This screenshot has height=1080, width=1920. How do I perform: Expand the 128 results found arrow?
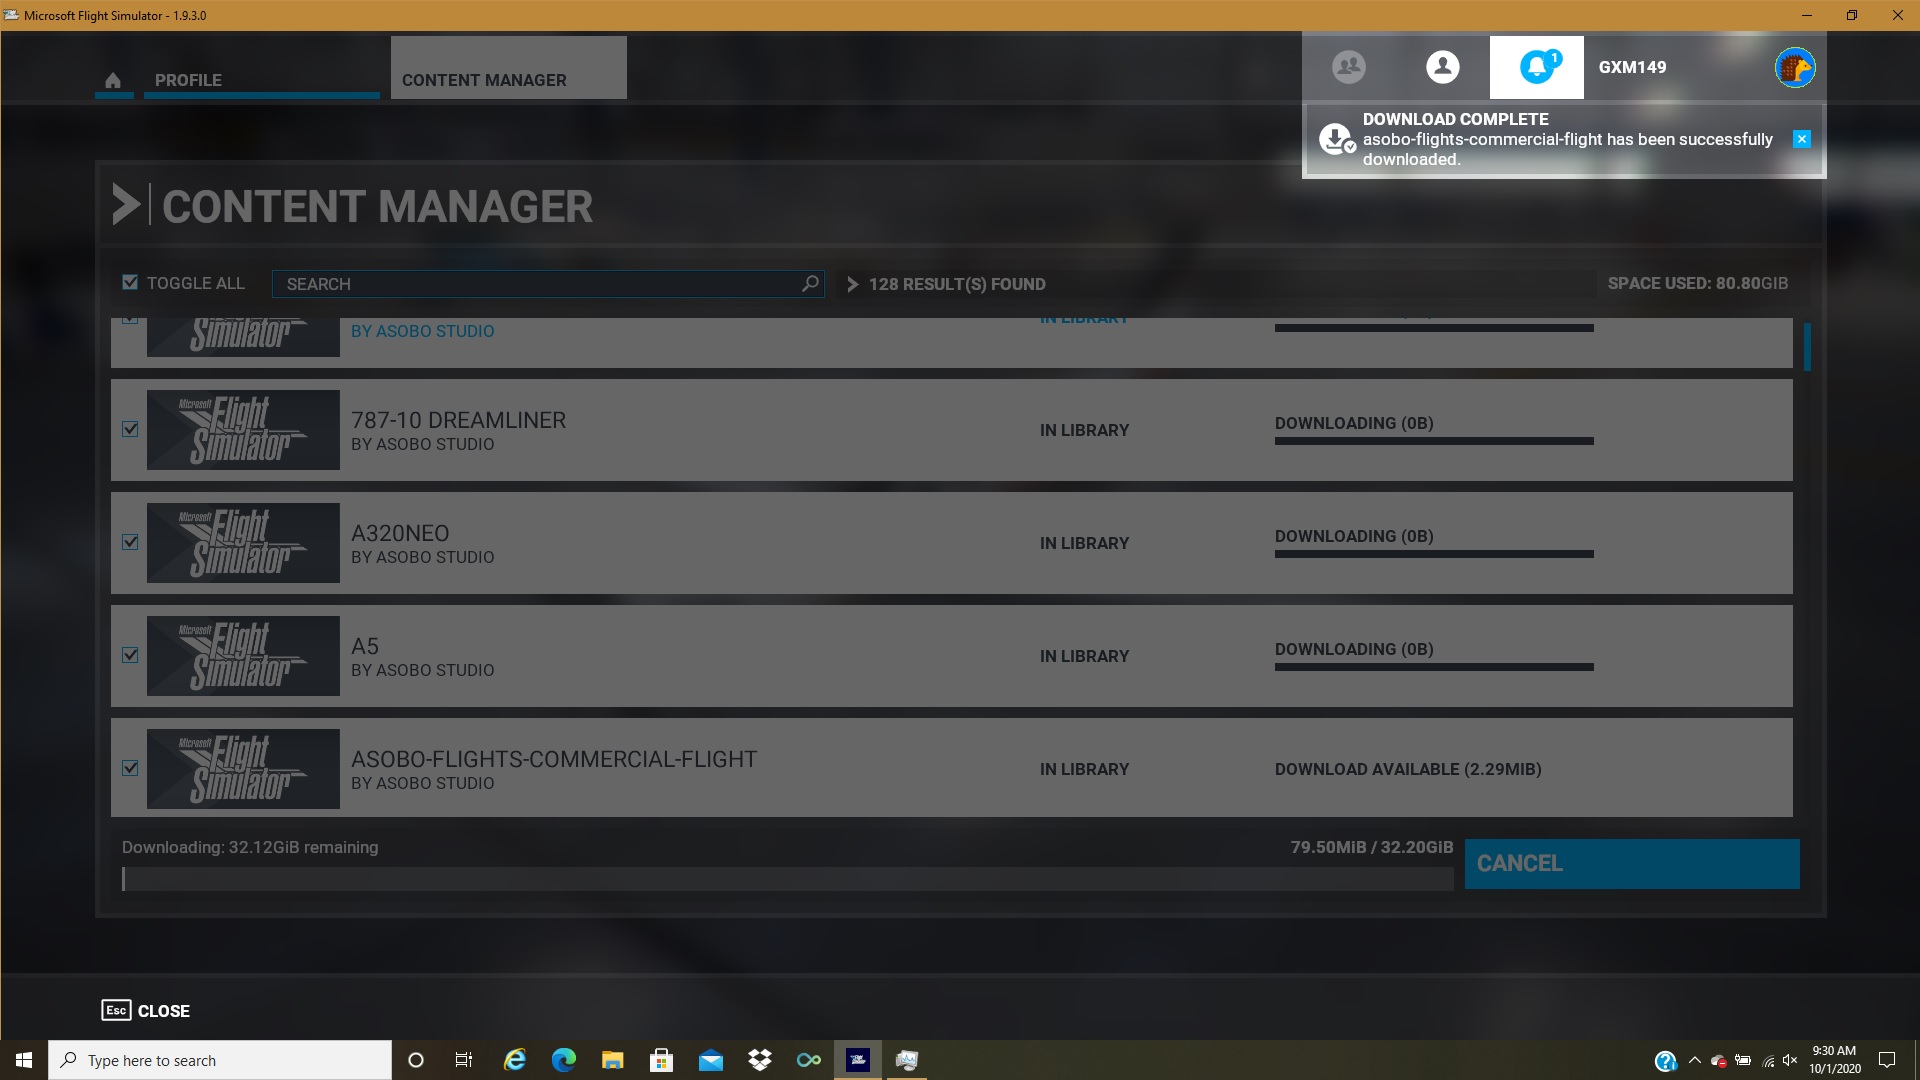tap(852, 284)
